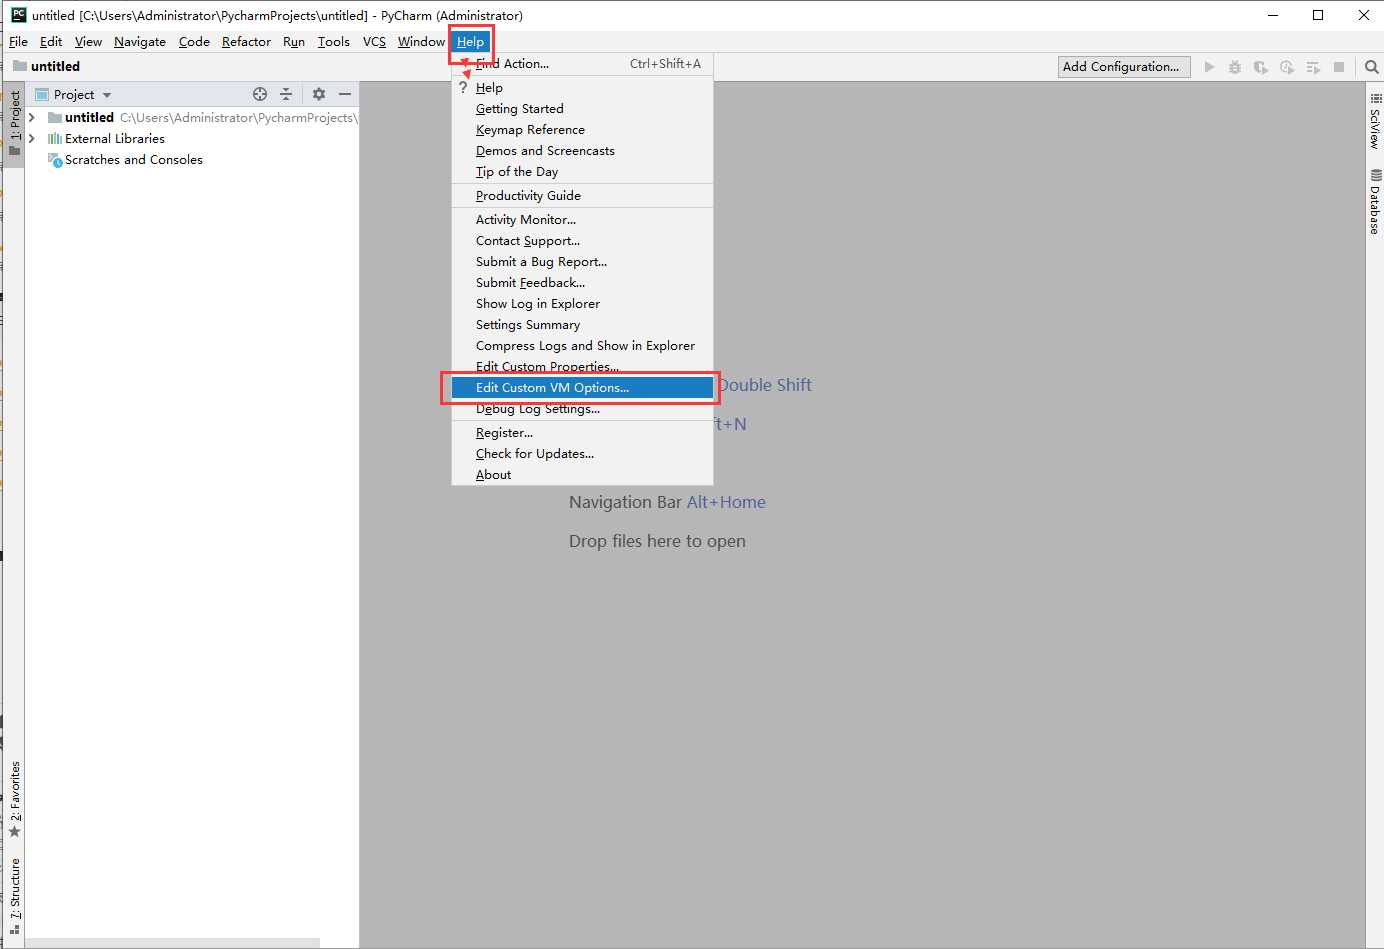Open the Database side tab
This screenshot has width=1384, height=949.
coord(1375,201)
